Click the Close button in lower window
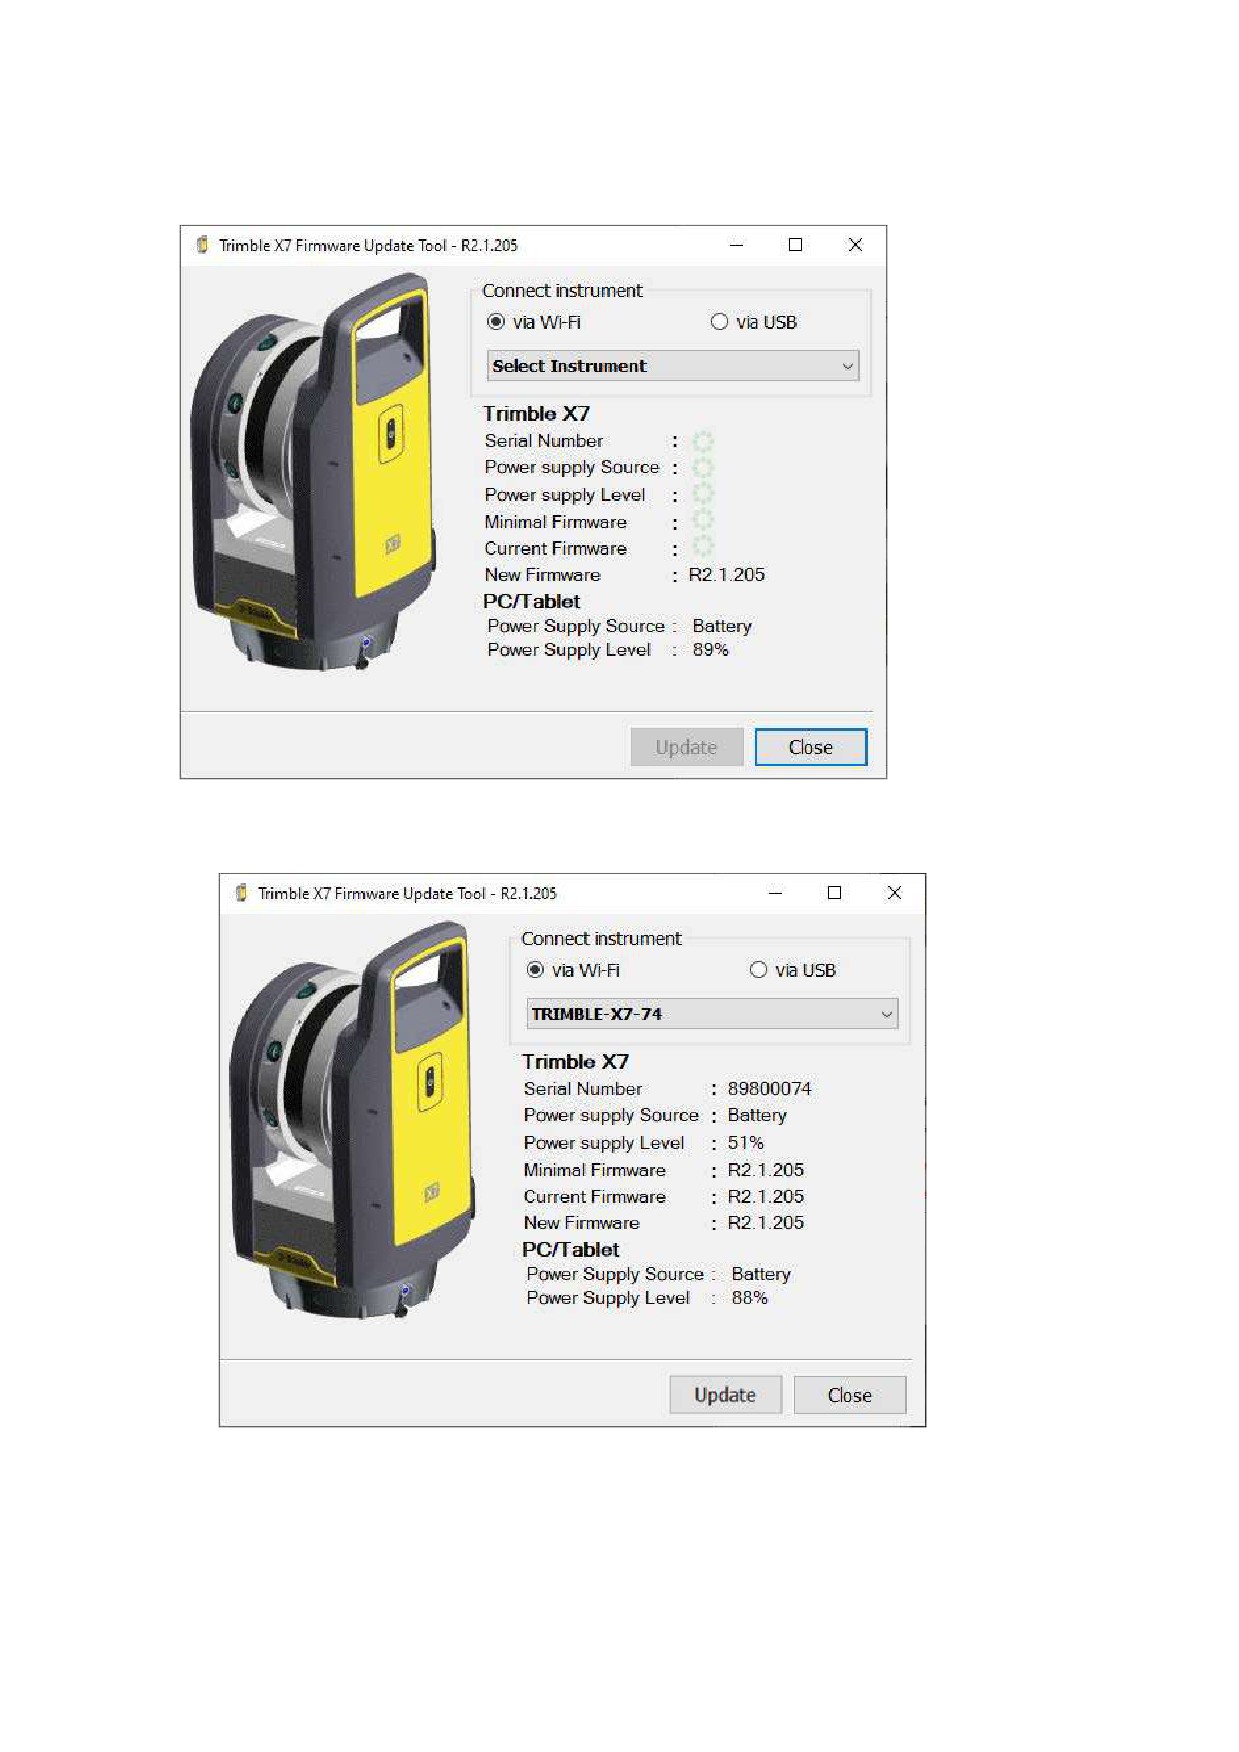The width and height of the screenshot is (1239, 1752). pyautogui.click(x=850, y=1395)
